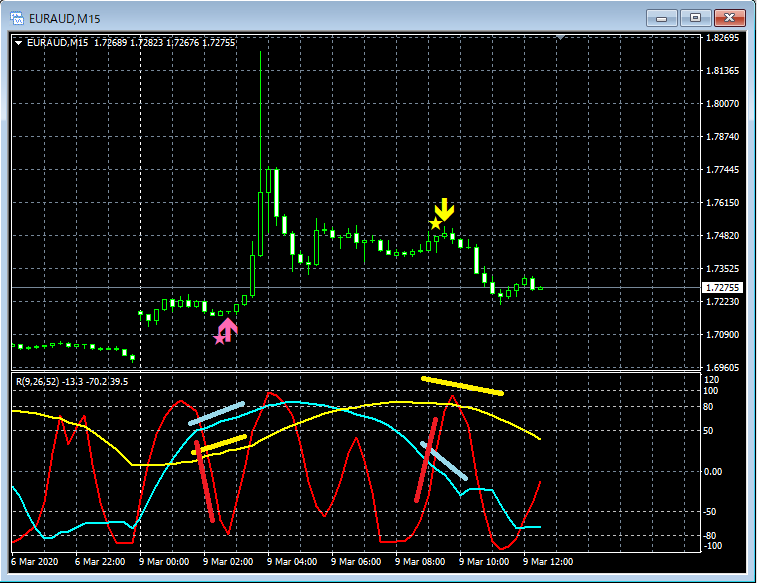The height and width of the screenshot is (583, 757).
Task: Select the chart shift triangle marker at top
Action: coord(560,37)
